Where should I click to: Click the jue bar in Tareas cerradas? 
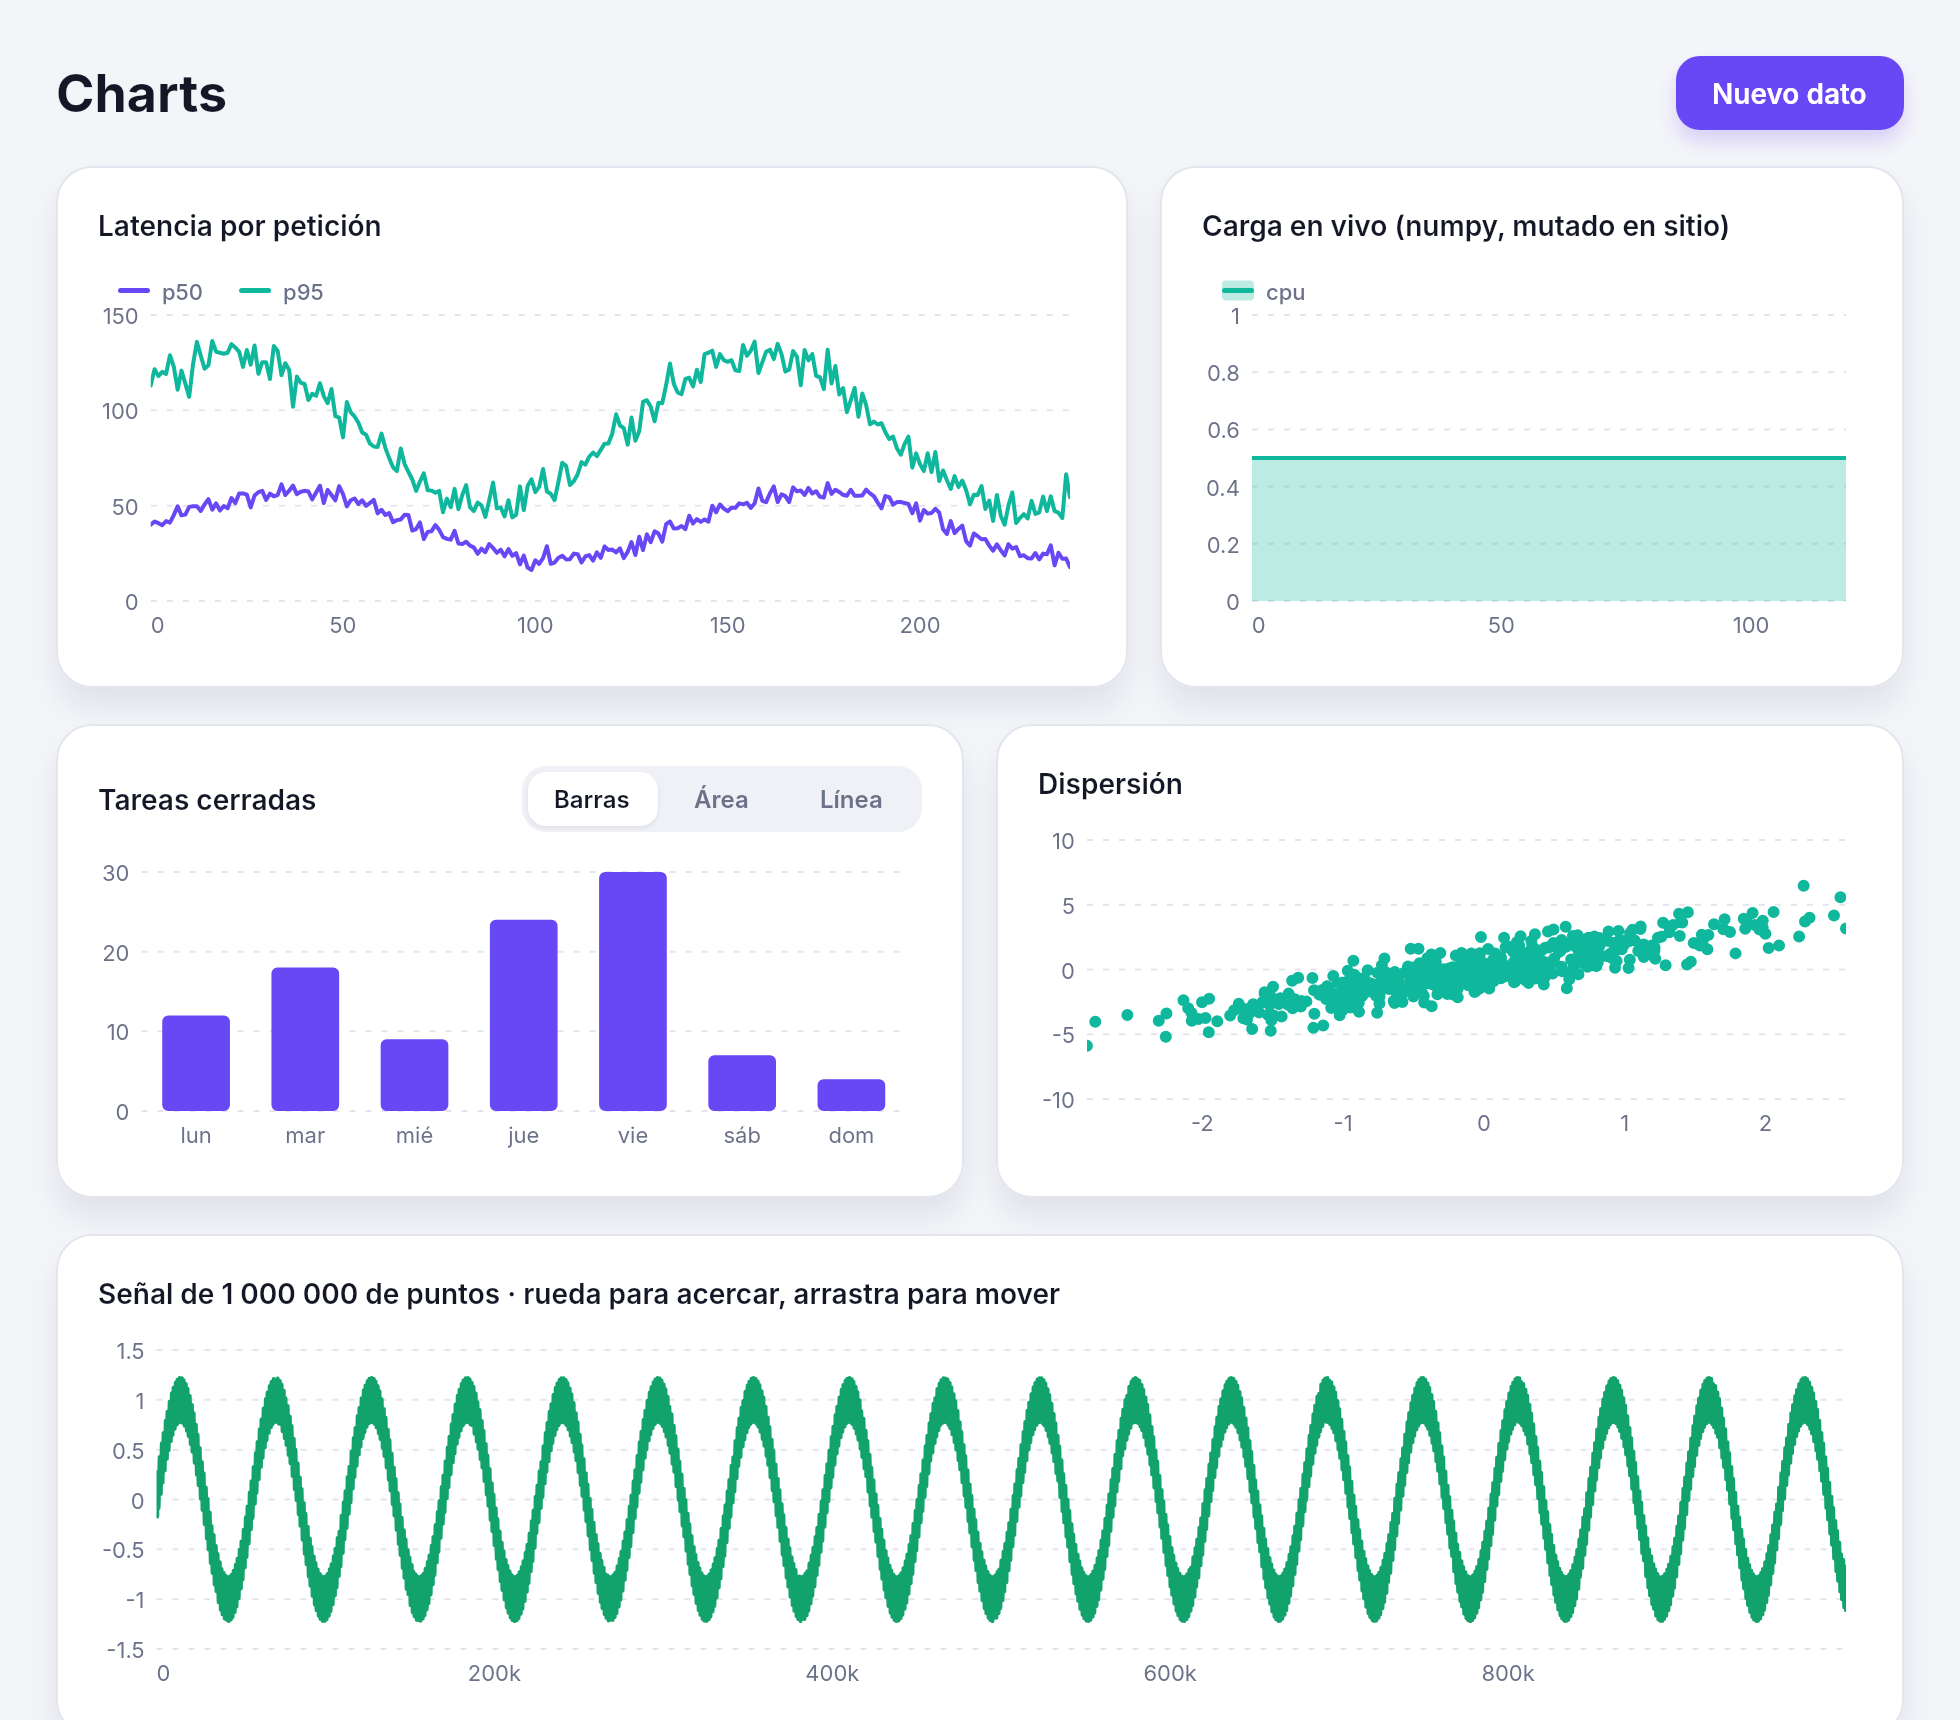click(524, 1015)
